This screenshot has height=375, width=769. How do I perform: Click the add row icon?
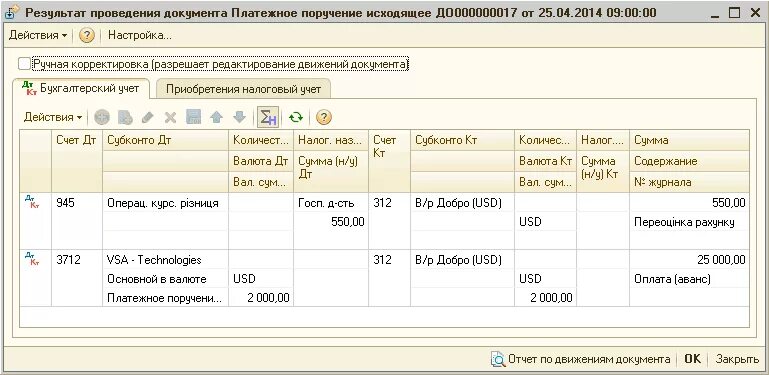click(x=102, y=117)
